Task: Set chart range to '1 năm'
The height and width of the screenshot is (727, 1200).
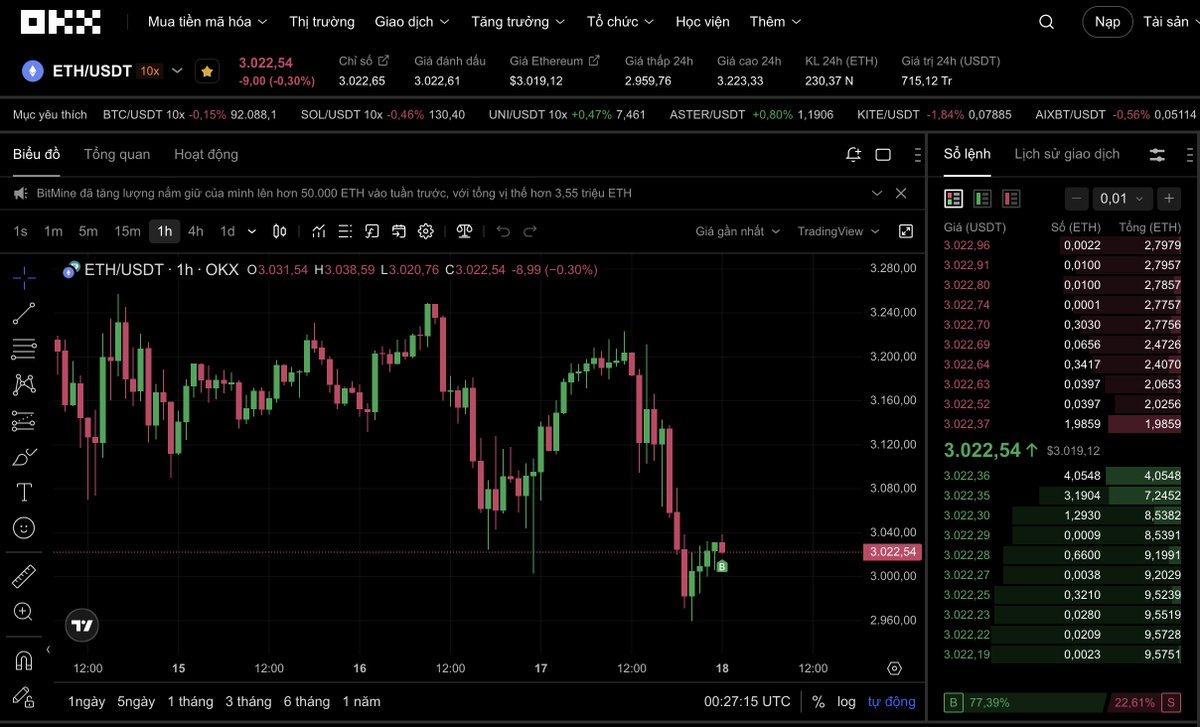Action: tap(361, 701)
